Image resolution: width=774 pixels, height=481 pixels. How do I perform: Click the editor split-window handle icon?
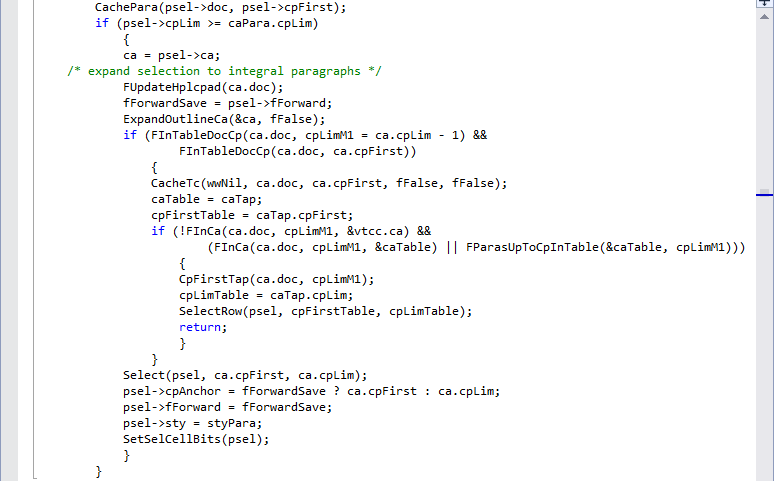pos(765,3)
